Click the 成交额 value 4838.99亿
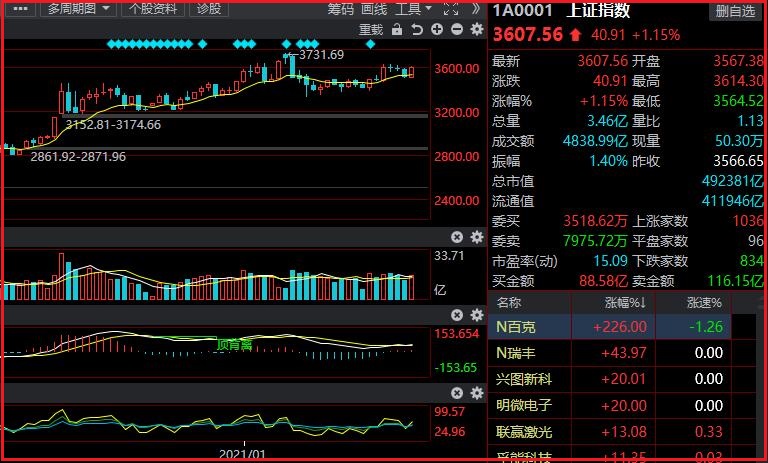The width and height of the screenshot is (768, 463). tap(595, 141)
